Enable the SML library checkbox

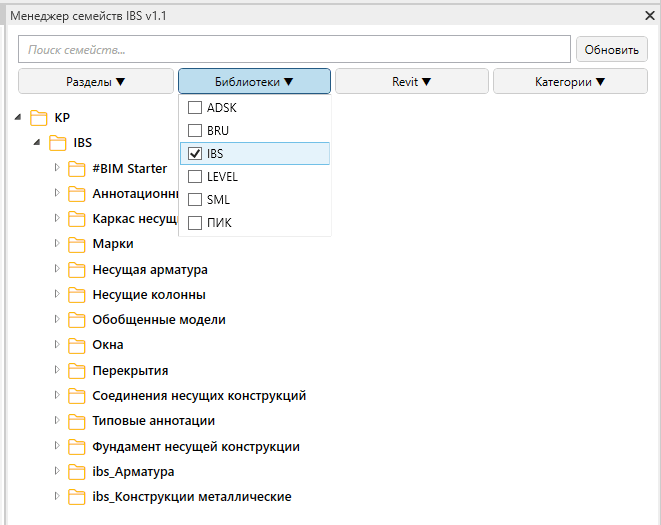(x=195, y=199)
